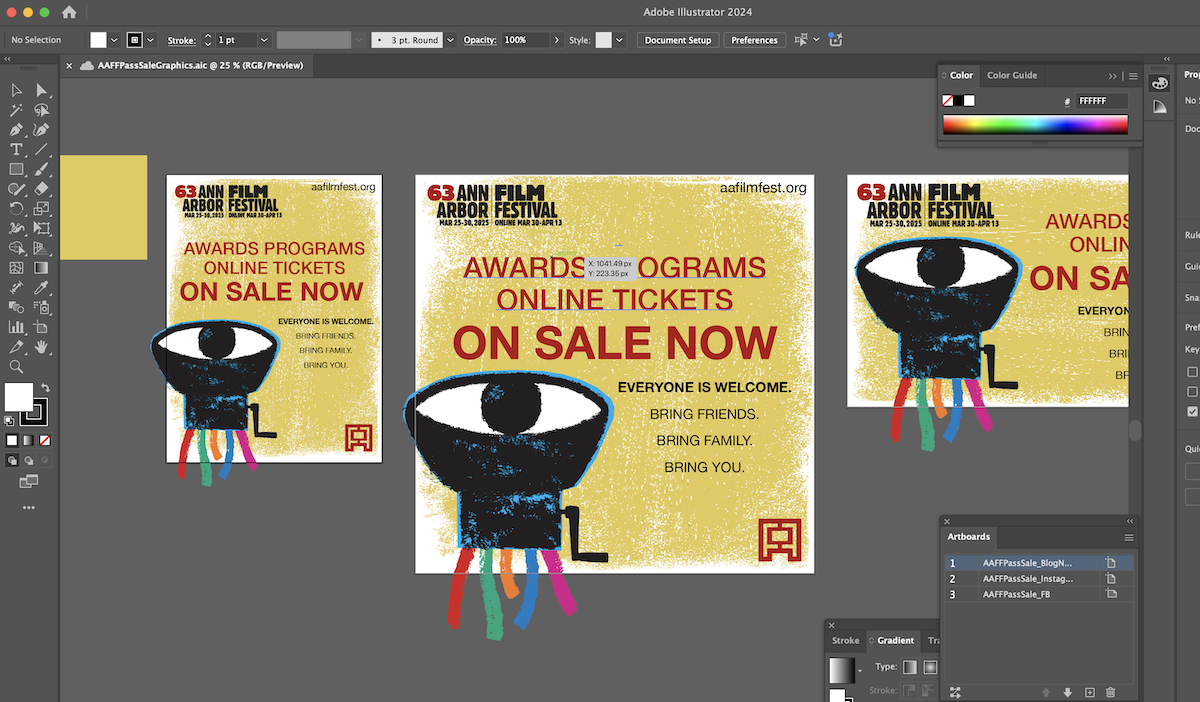
Task: Select the Direct Selection tool
Action: [42, 91]
